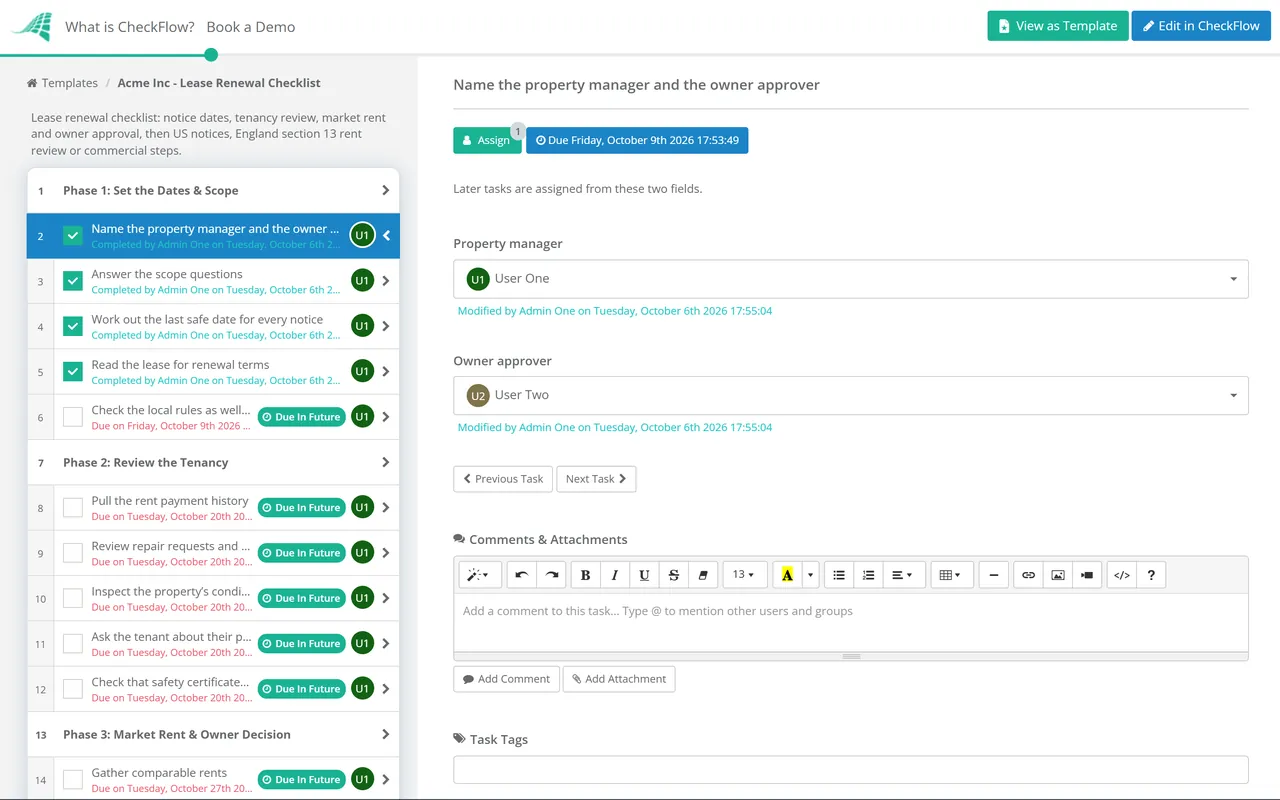Uncheck 'Work out the last safe date' checkbox
The width and height of the screenshot is (1280, 800).
tap(73, 326)
